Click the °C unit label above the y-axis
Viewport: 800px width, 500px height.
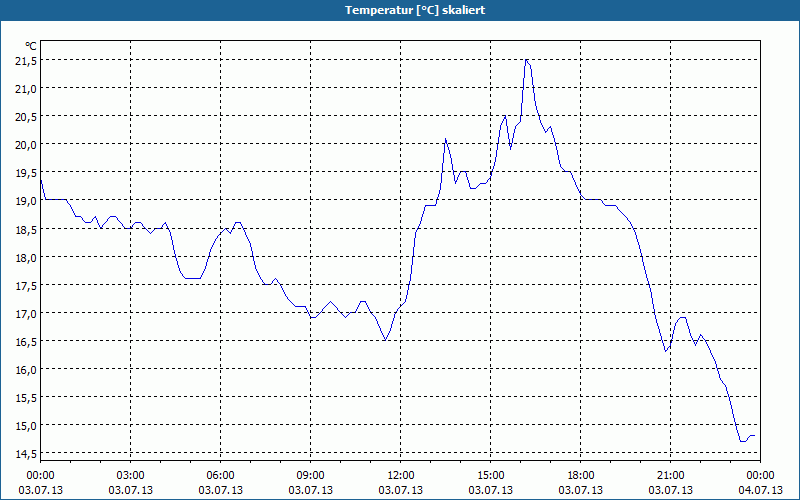pos(31,46)
